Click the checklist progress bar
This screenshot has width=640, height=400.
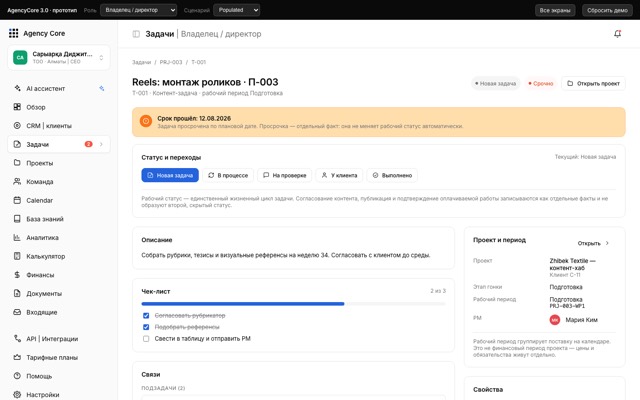tap(293, 304)
